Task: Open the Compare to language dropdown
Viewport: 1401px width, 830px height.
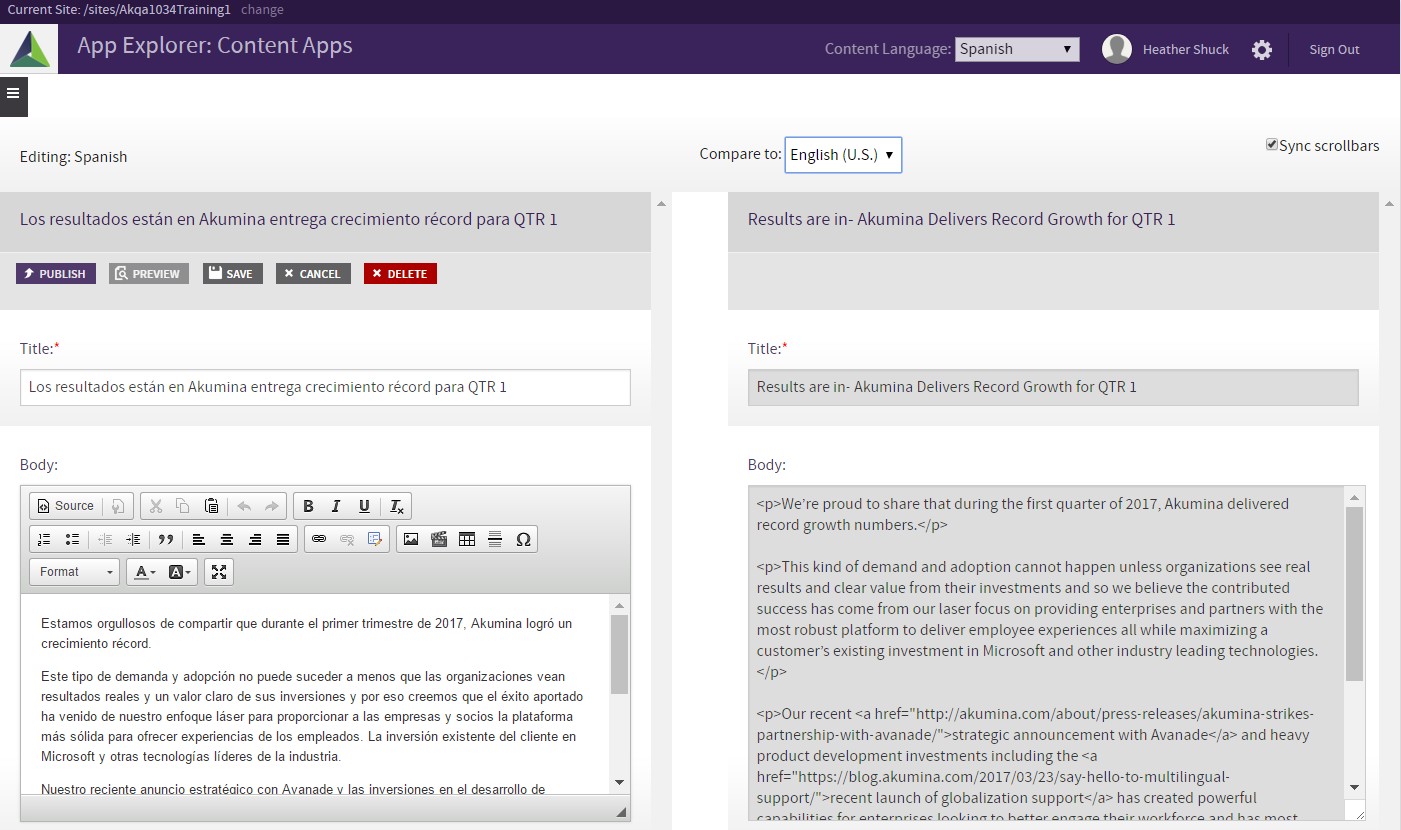Action: point(843,155)
